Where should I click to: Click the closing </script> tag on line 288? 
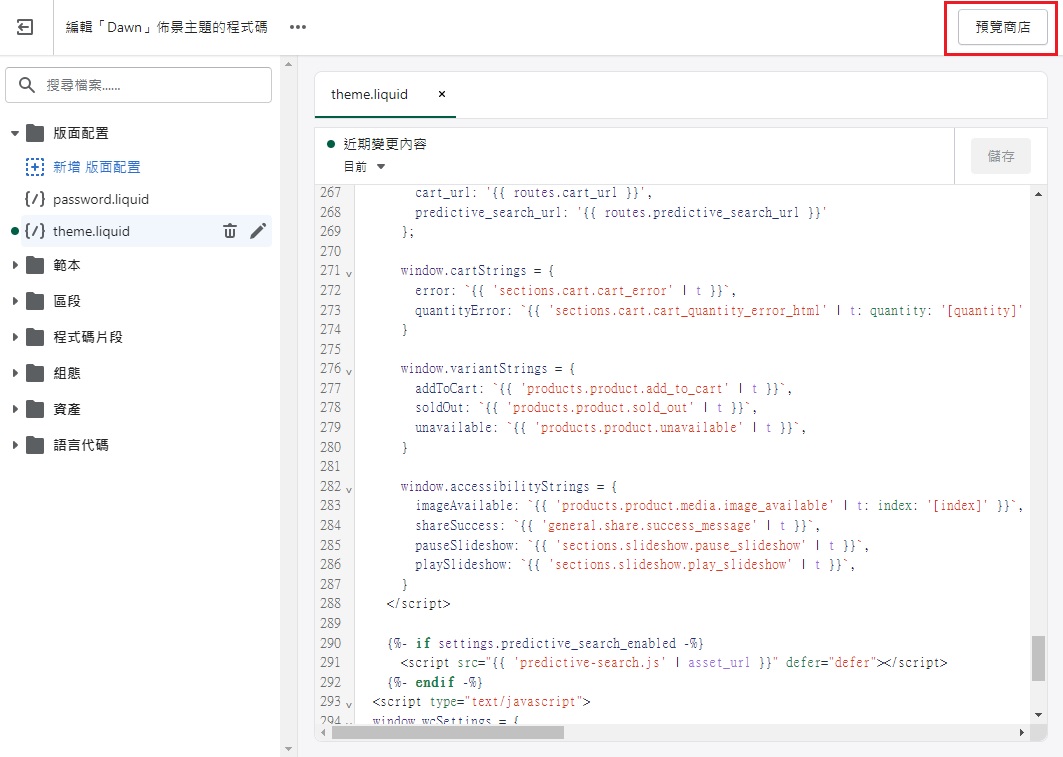pyautogui.click(x=418, y=603)
